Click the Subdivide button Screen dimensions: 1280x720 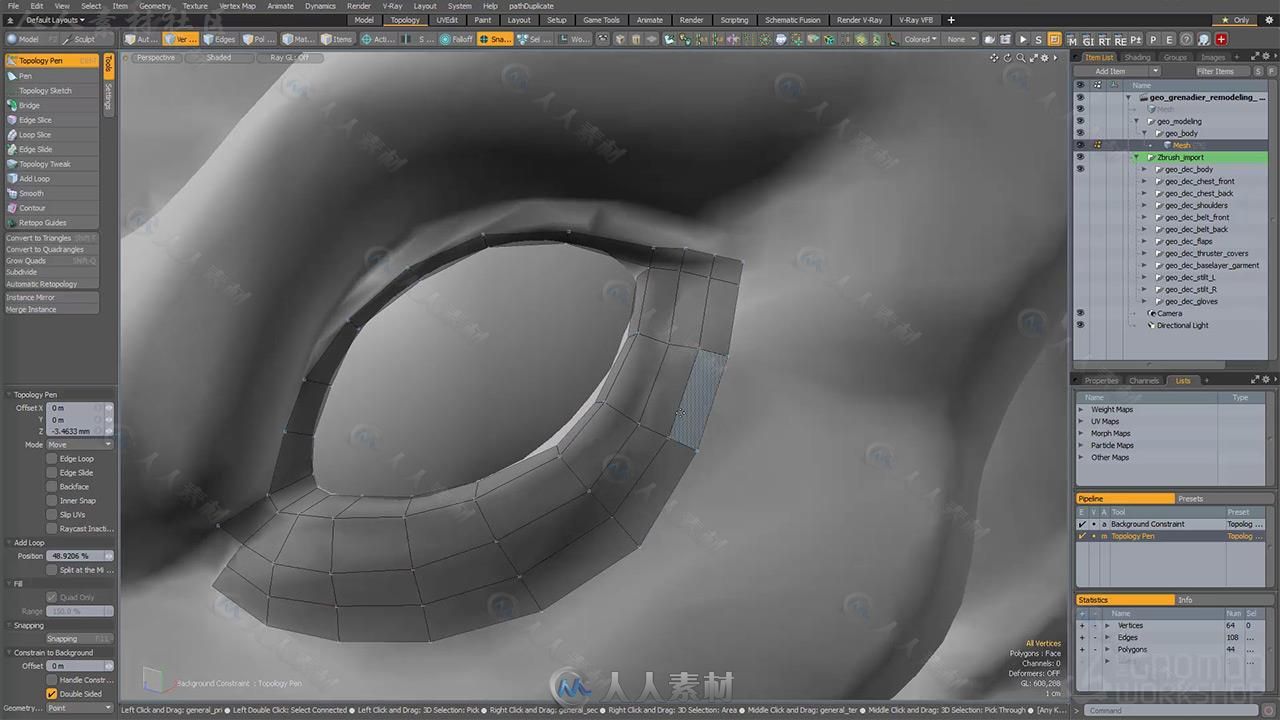coord(52,272)
